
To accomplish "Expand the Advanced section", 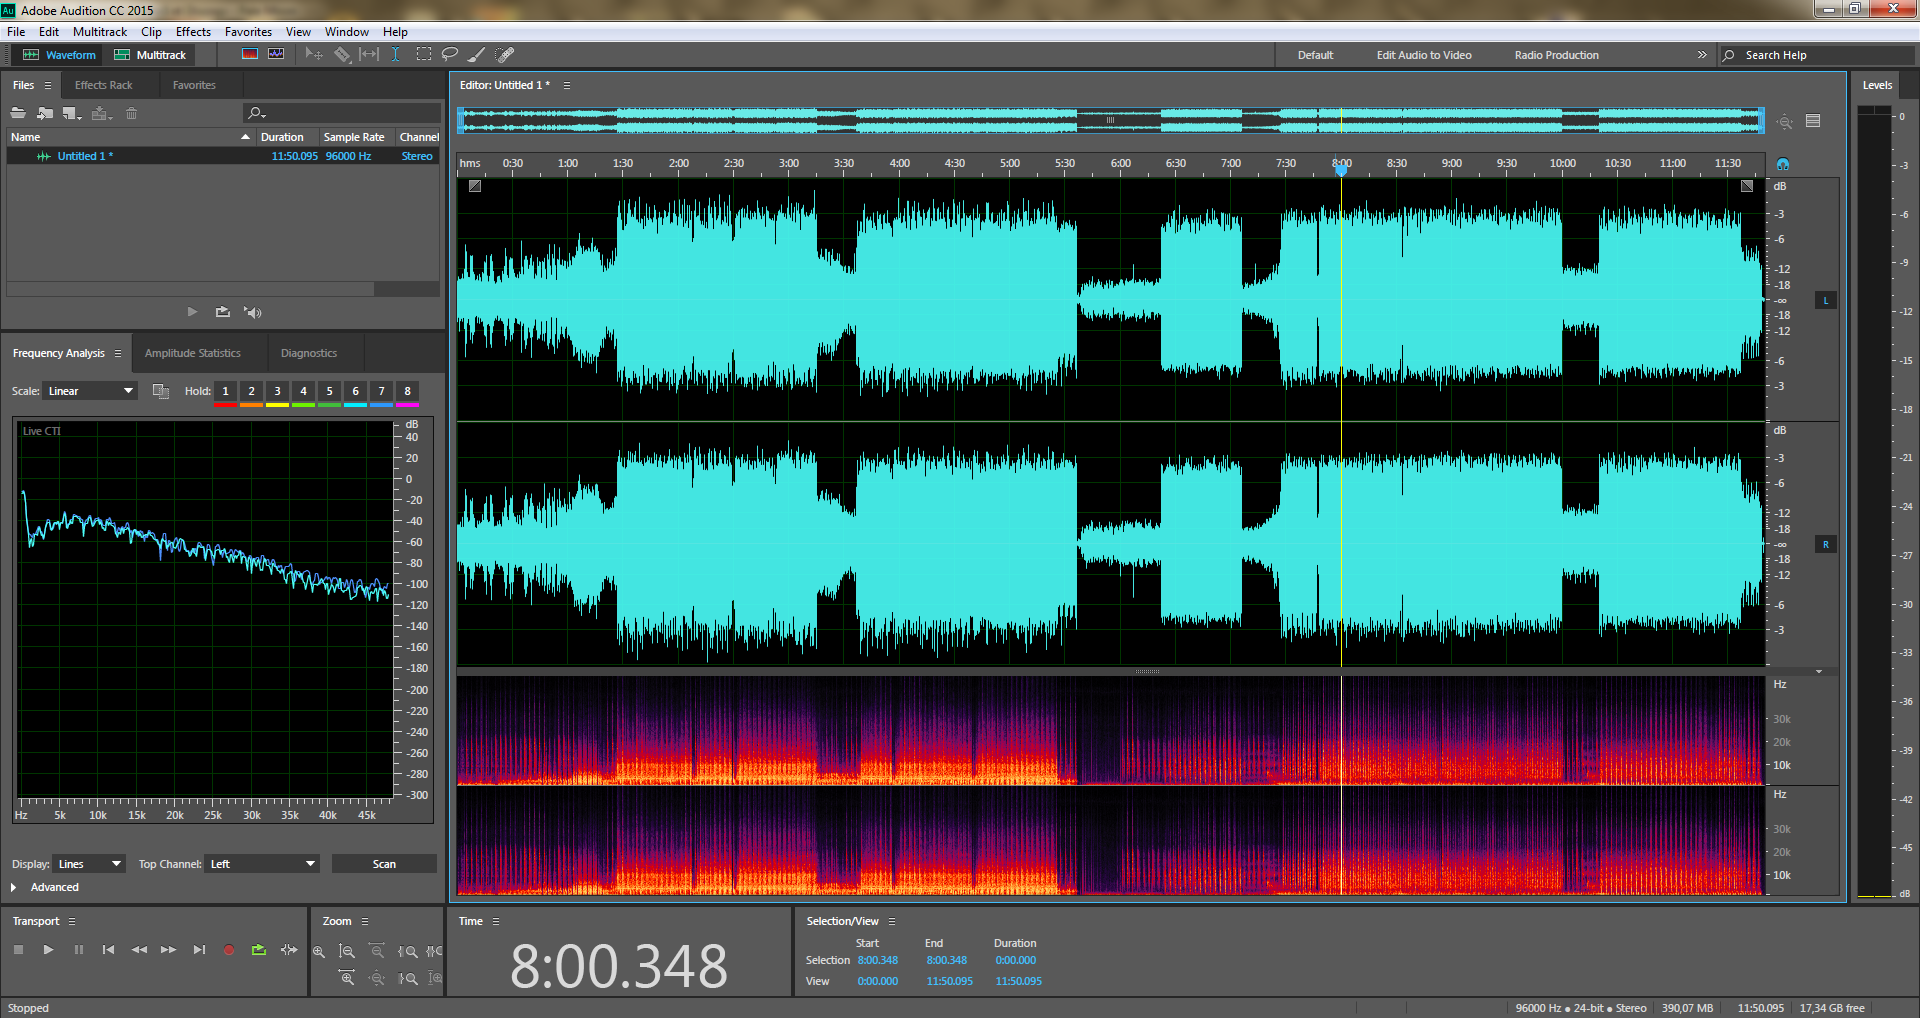I will pos(14,887).
